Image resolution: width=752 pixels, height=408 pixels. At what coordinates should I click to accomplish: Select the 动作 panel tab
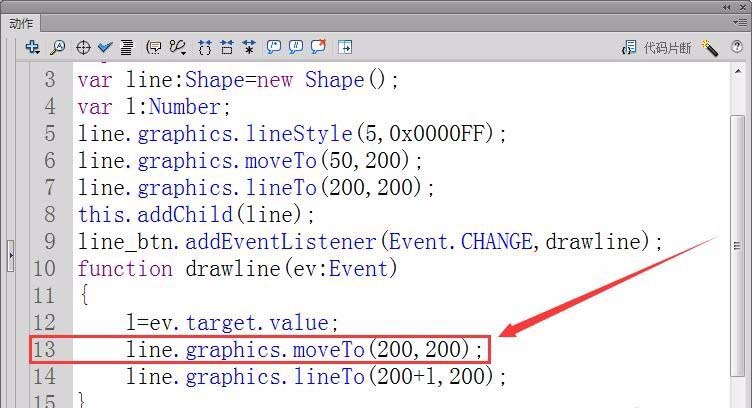tap(21, 23)
